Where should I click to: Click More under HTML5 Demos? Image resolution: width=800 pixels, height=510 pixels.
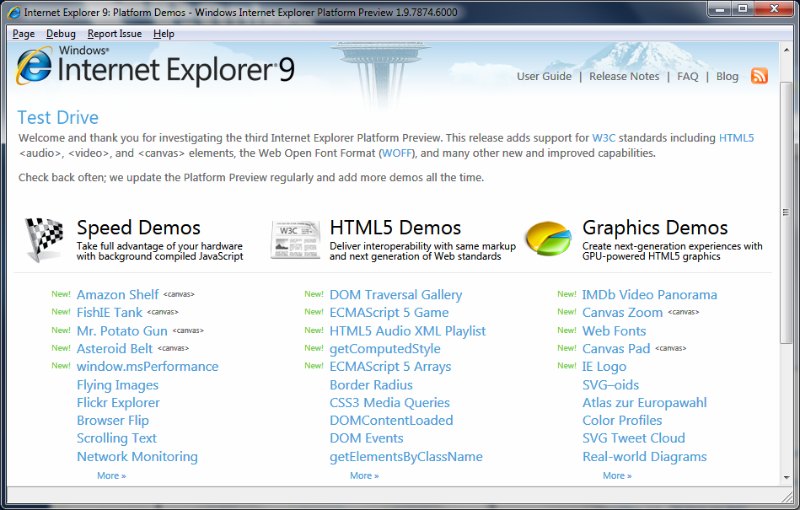click(x=364, y=475)
